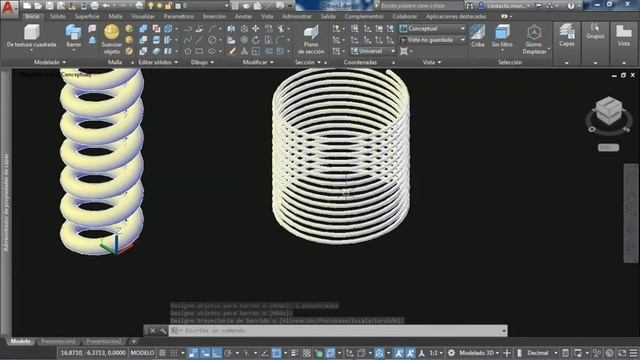This screenshot has width=640, height=360.
Task: Click the Move tool in Modificar
Action: coord(256,29)
